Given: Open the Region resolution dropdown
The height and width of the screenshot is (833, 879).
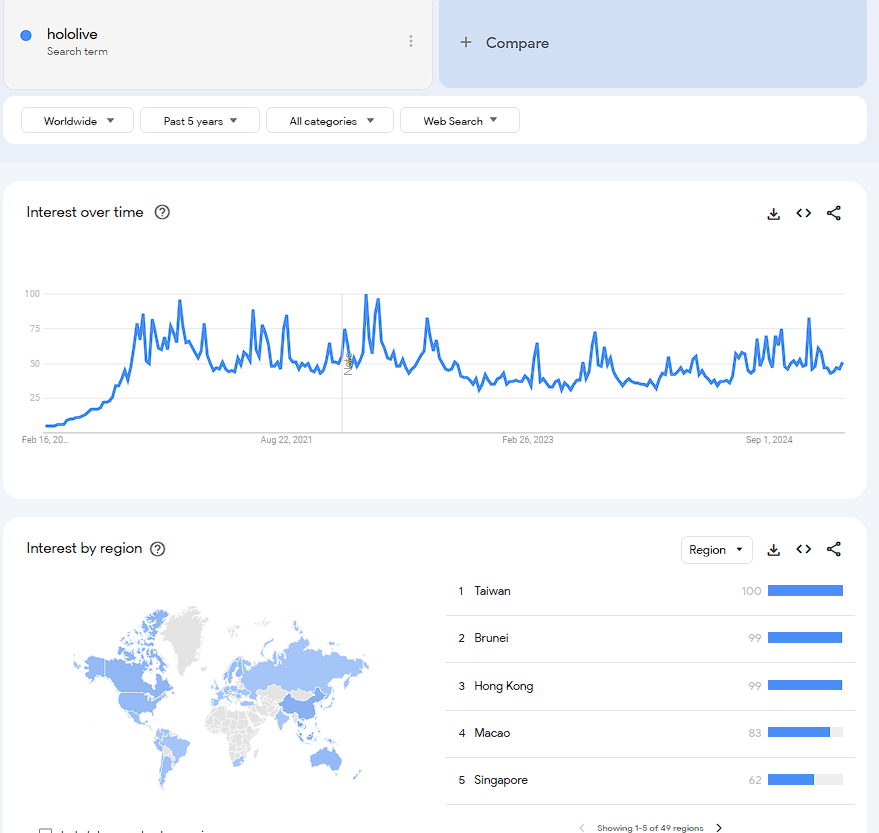Looking at the screenshot, I should (x=716, y=550).
